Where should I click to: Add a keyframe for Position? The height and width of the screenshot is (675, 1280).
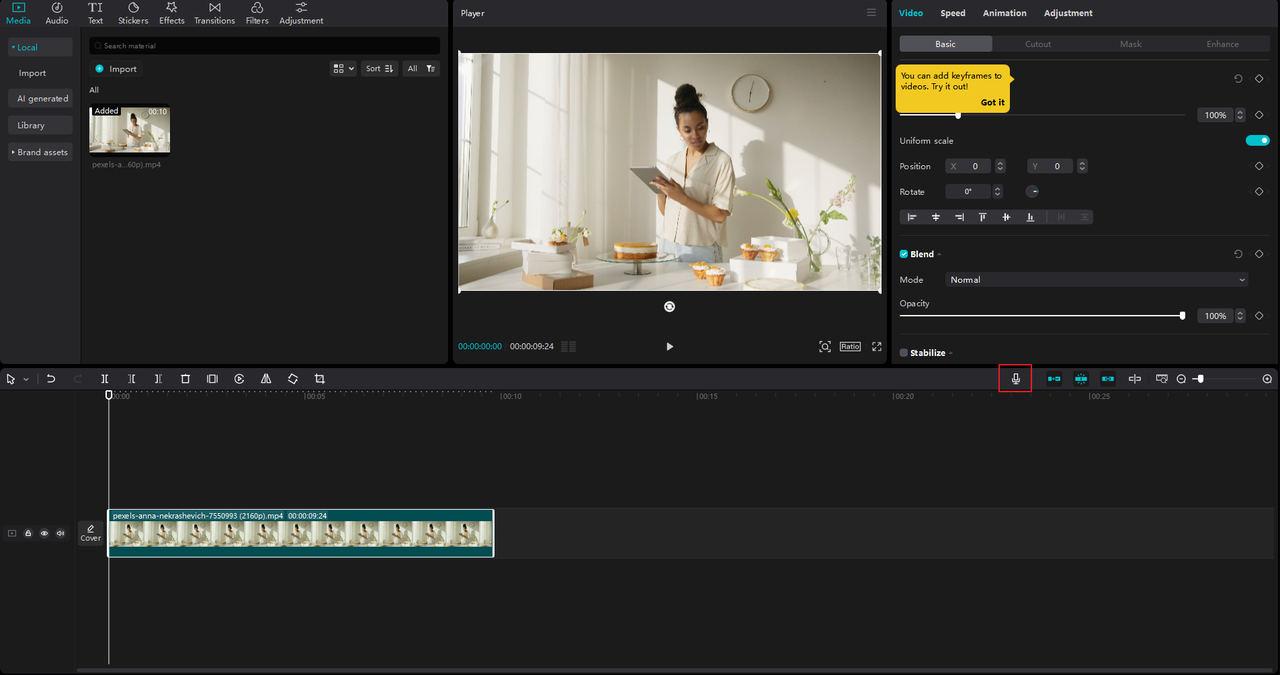[x=1259, y=166]
